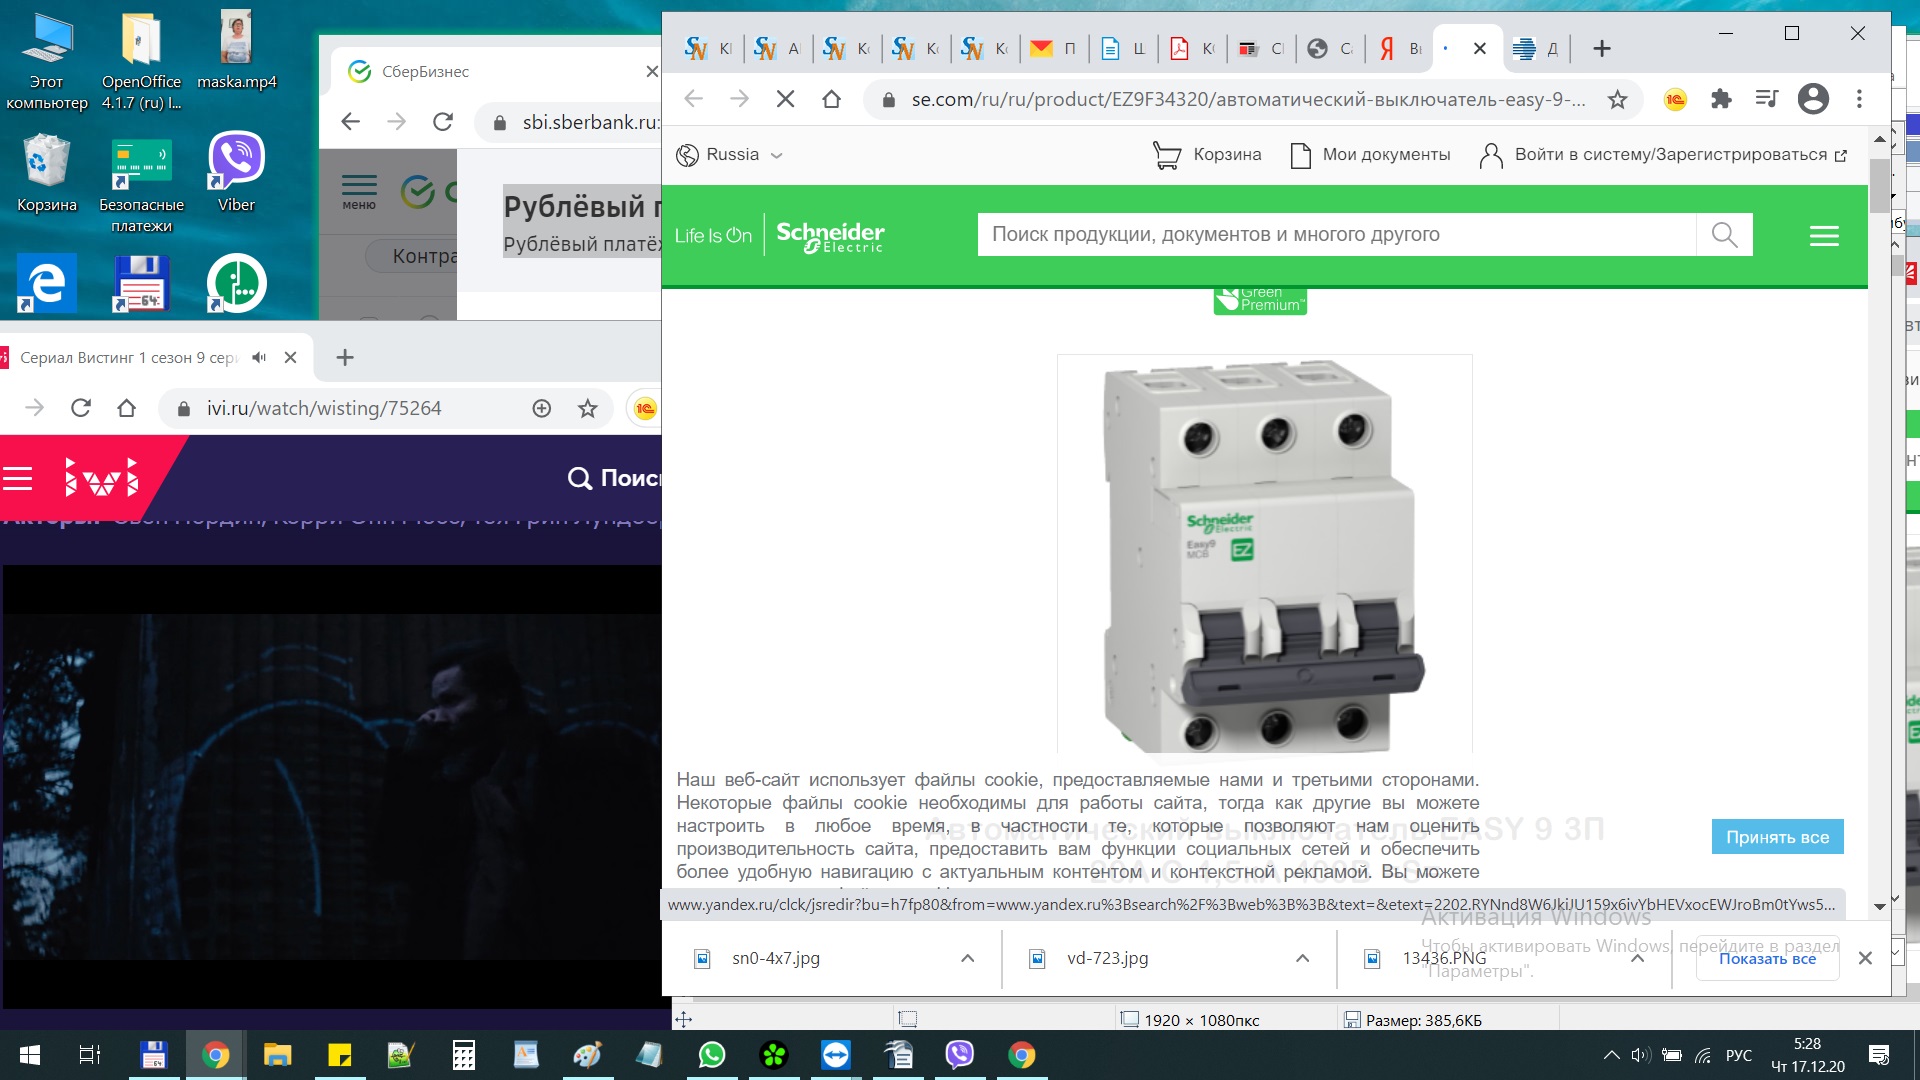Screen dimensions: 1920x1080
Task: Bookmark the ivi.ru page
Action: pos(588,408)
